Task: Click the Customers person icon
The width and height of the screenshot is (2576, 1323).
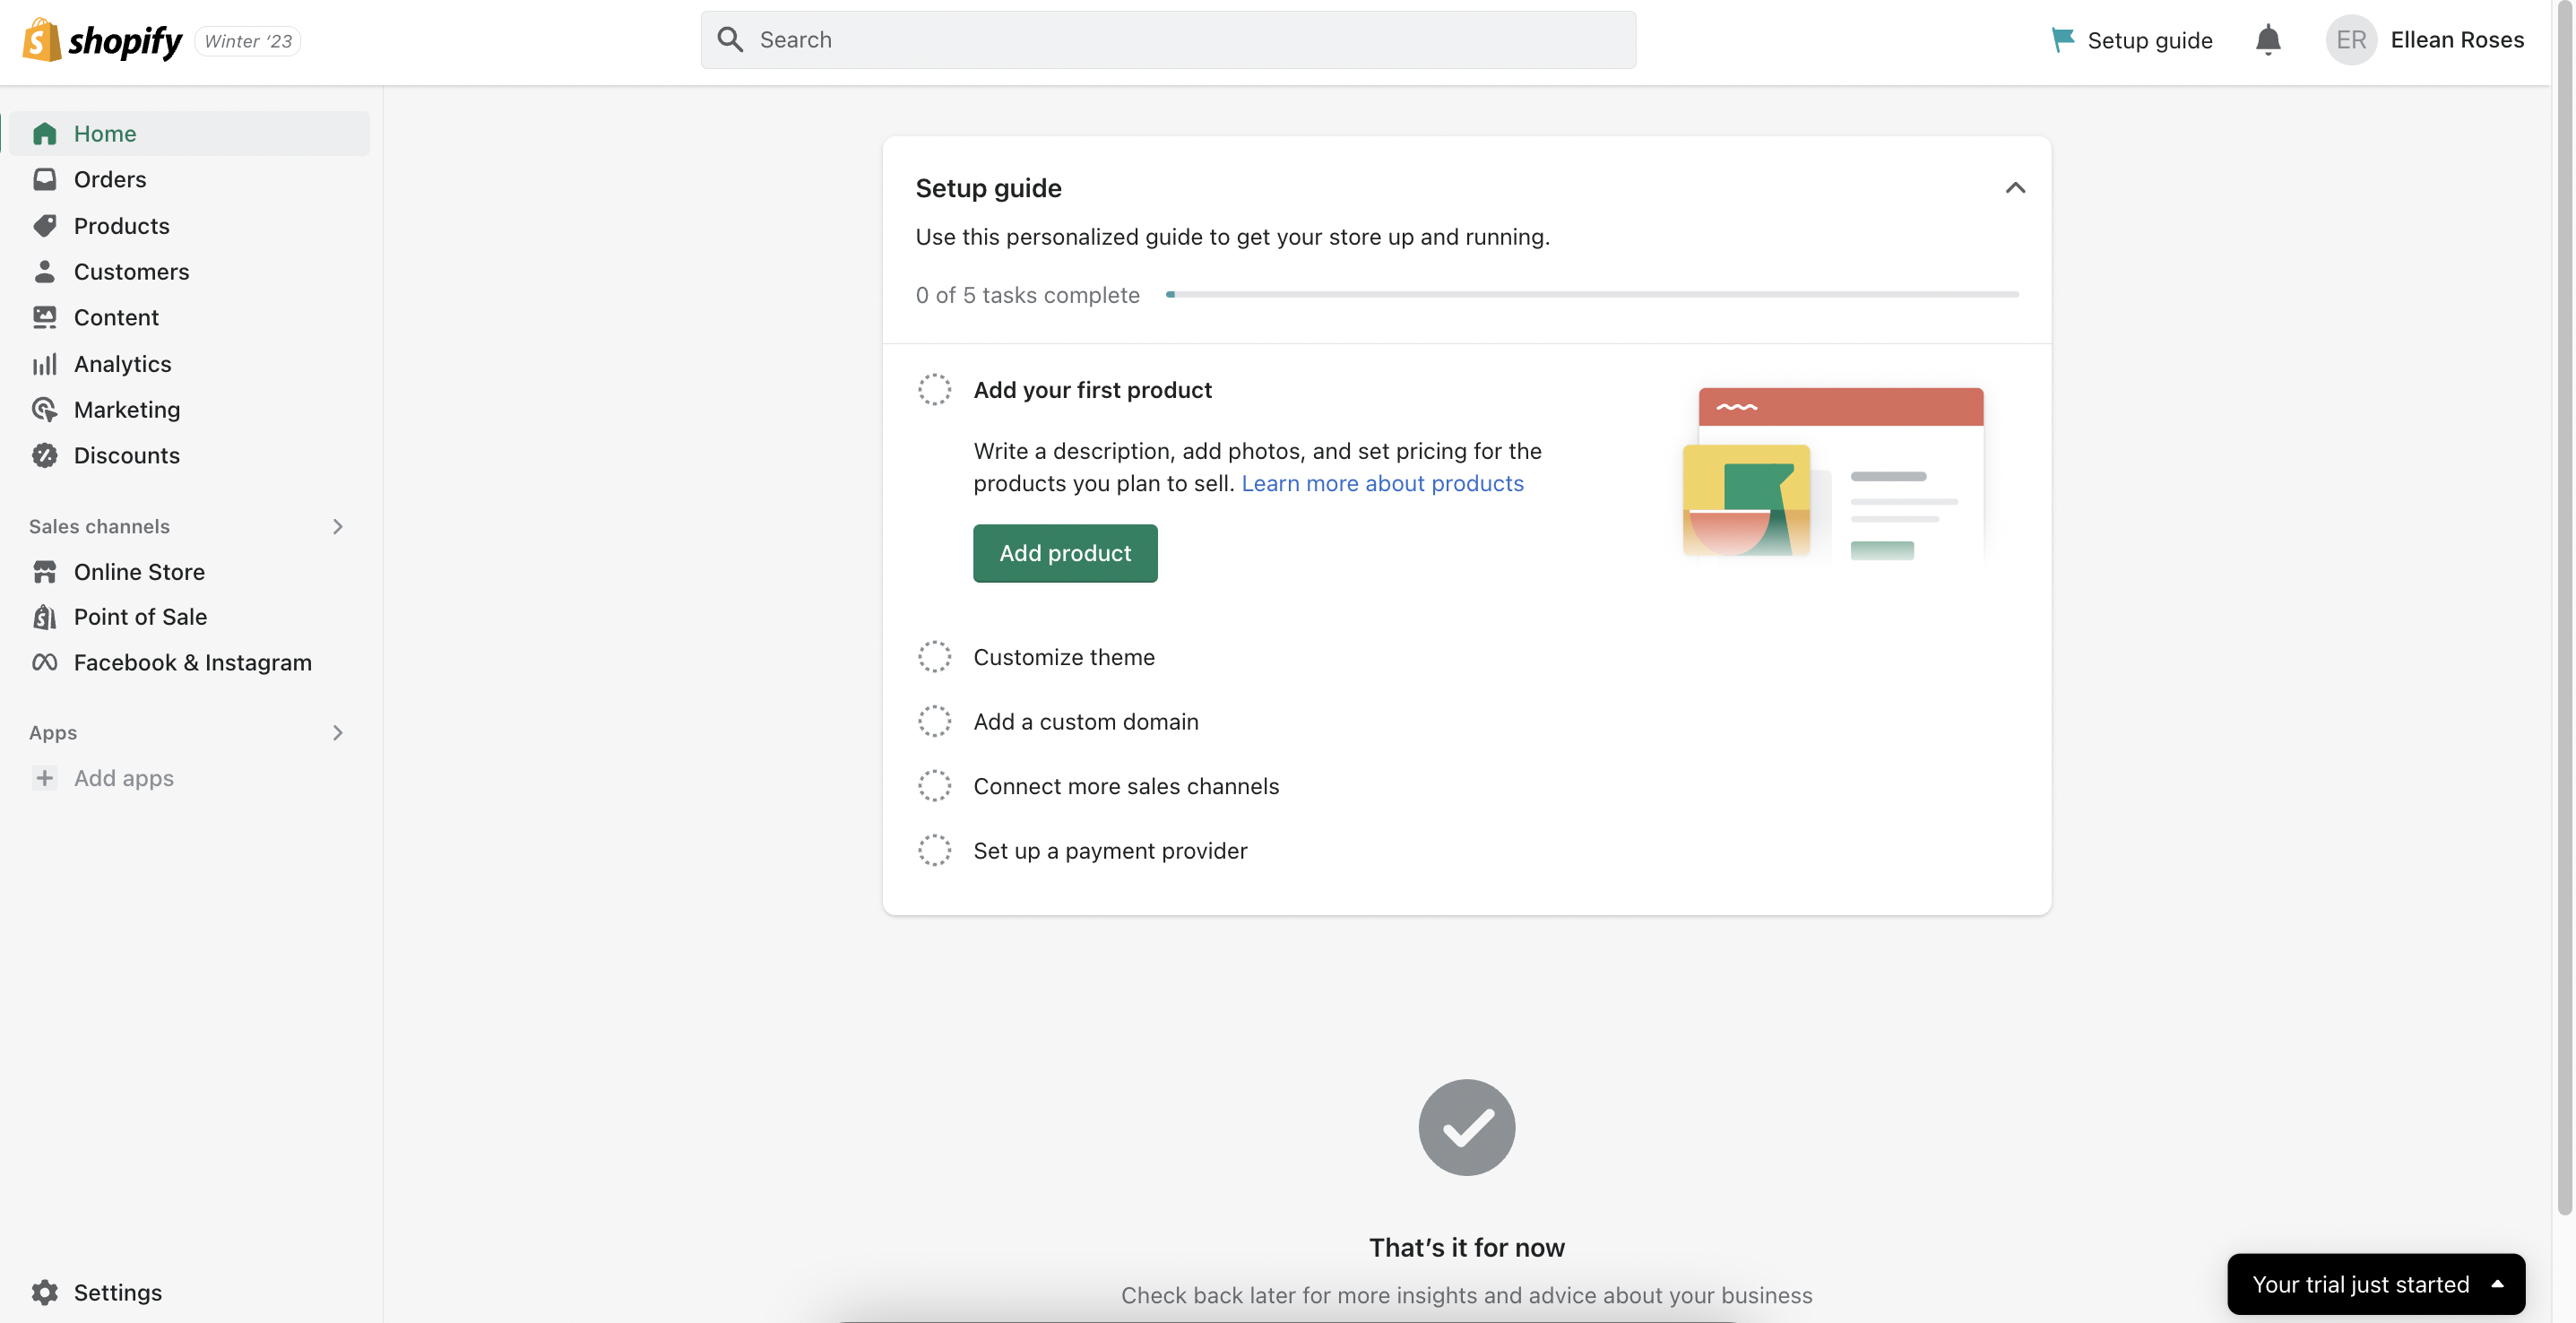Action: [x=44, y=271]
